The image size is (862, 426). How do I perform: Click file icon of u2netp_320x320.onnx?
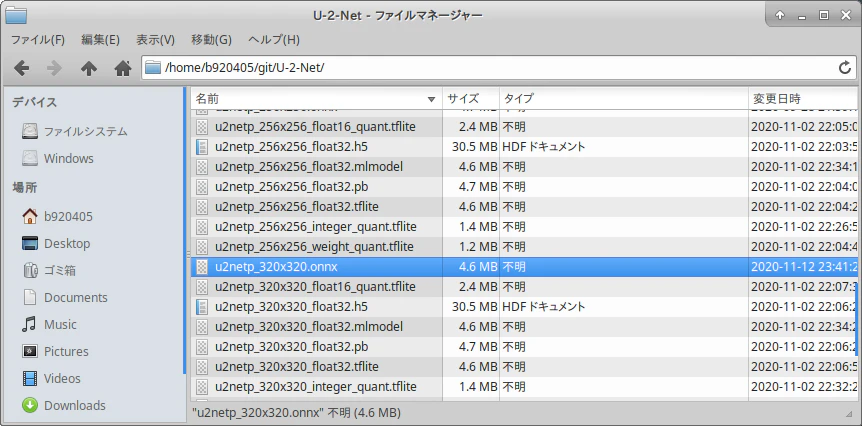coord(202,267)
